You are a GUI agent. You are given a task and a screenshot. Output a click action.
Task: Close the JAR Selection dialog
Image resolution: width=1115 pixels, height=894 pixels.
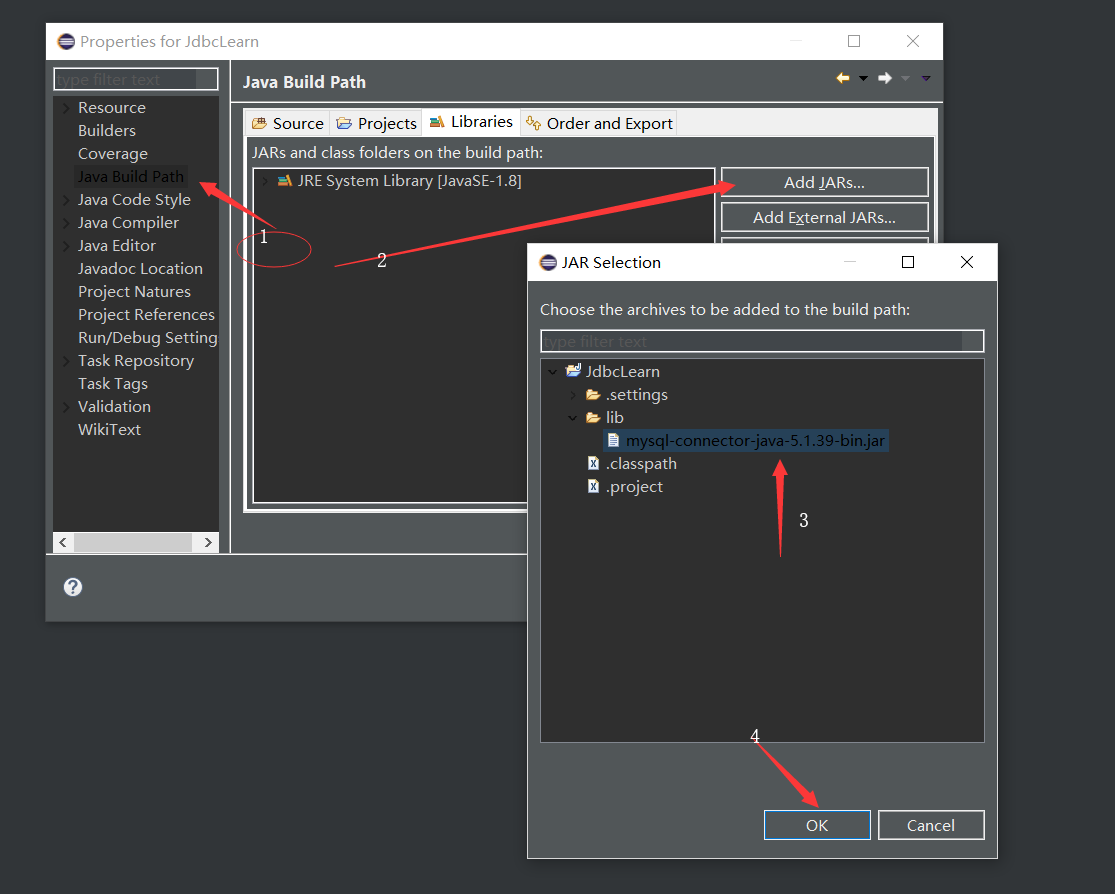tap(966, 262)
